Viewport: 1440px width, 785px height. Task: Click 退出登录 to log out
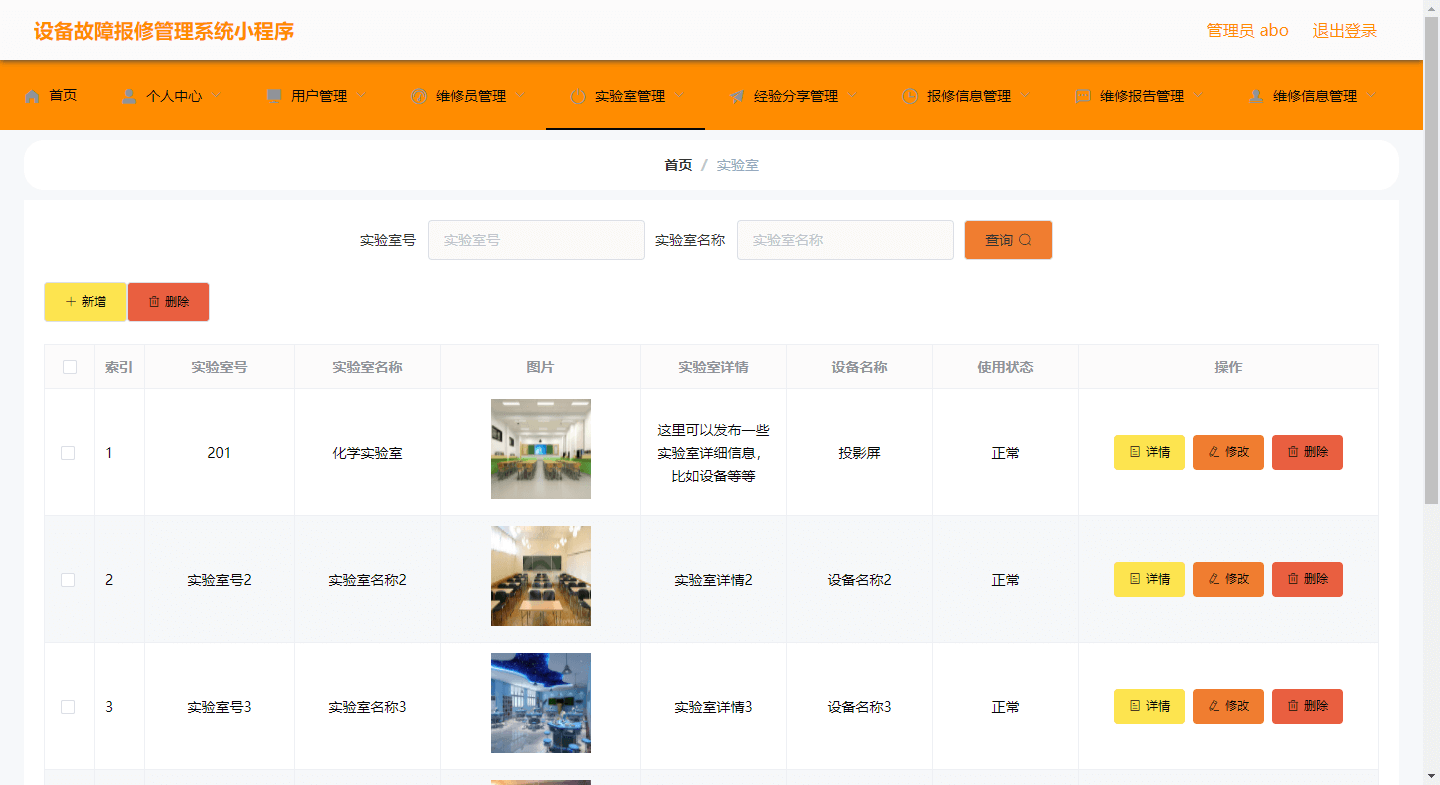1344,30
